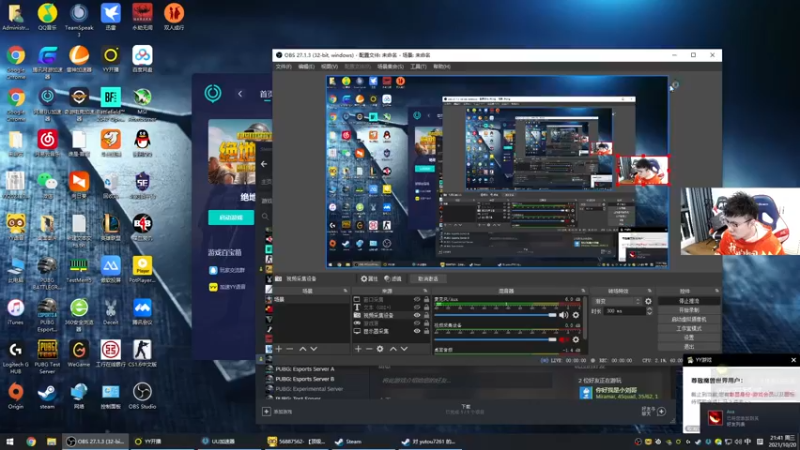Click the audio mixer vertical scrollbar

(x=585, y=319)
